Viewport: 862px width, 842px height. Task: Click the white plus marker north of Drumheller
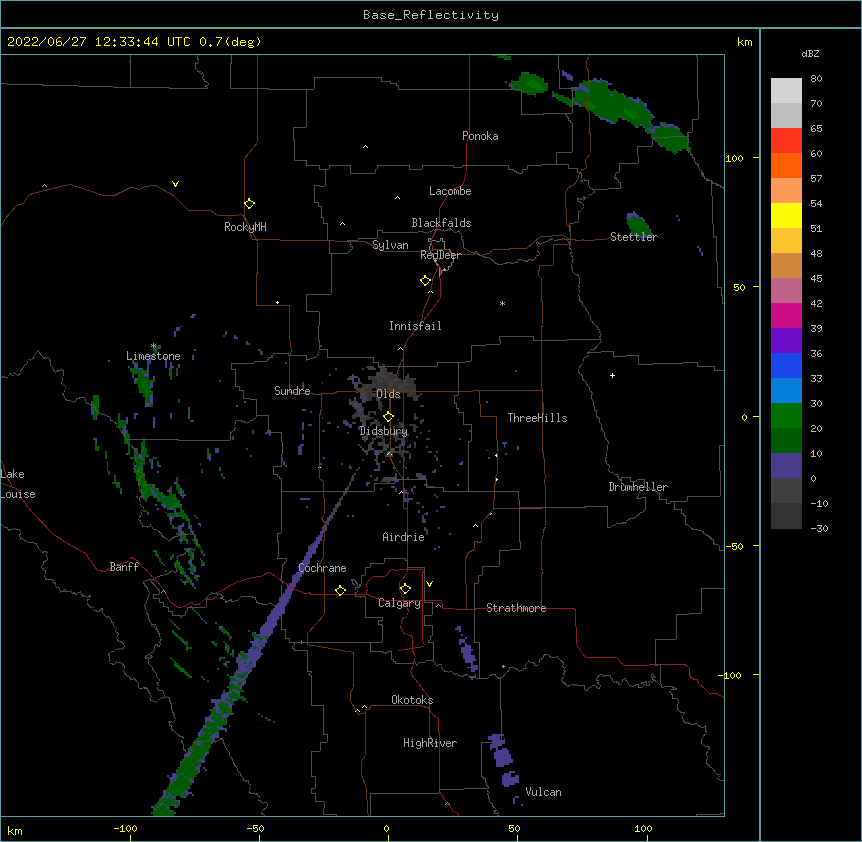coord(612,375)
